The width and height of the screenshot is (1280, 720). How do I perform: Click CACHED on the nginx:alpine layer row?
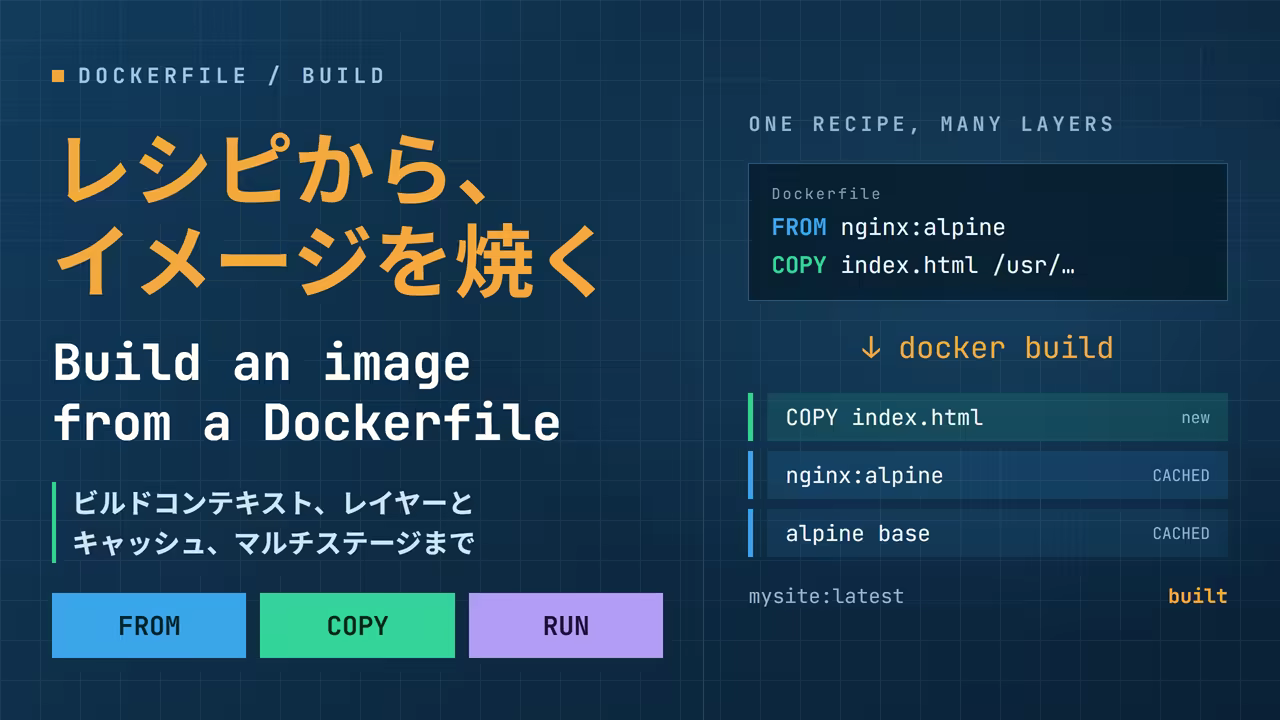(1181, 476)
